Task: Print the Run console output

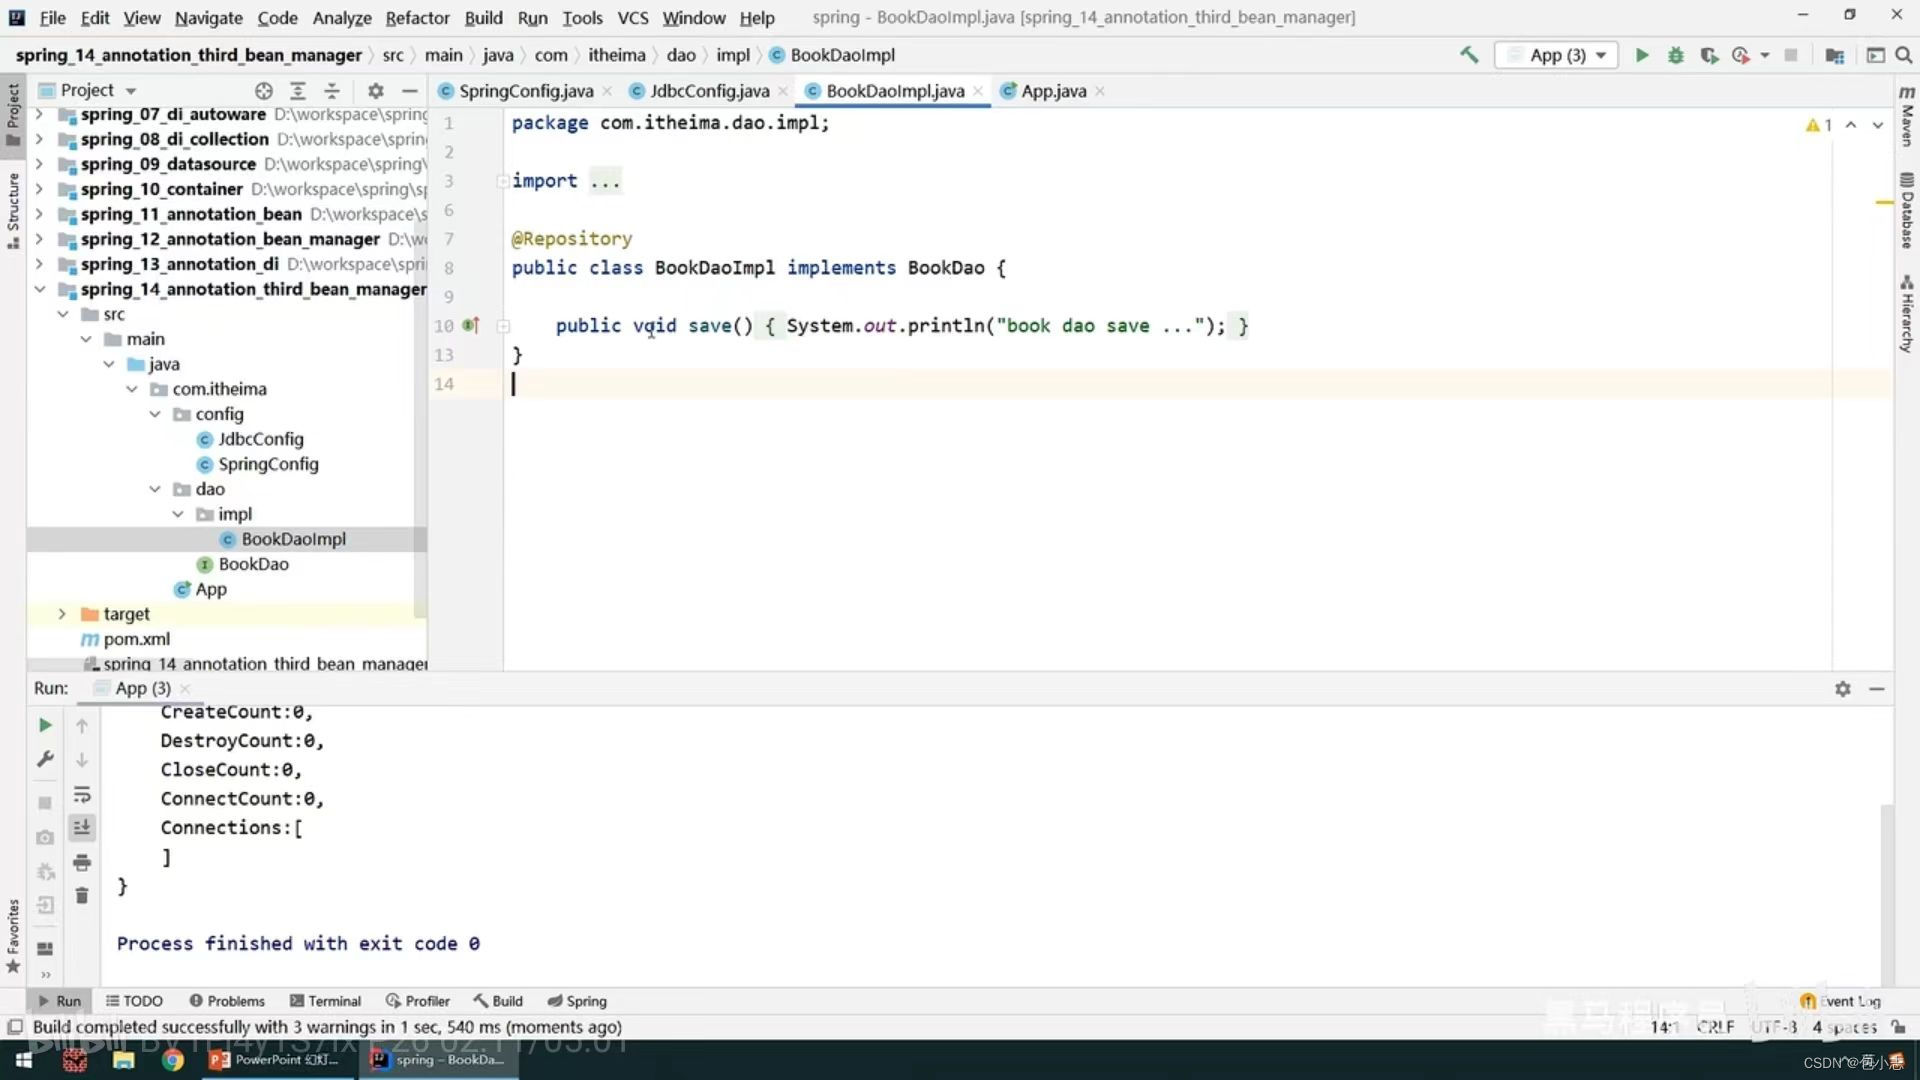Action: pyautogui.click(x=82, y=862)
